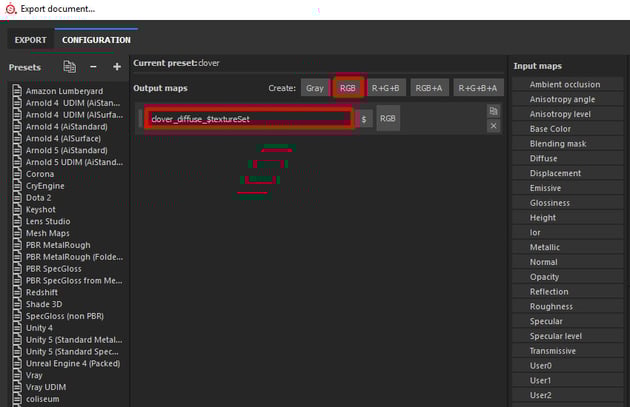
Task: Pick the Roughness input map
Action: (567, 307)
